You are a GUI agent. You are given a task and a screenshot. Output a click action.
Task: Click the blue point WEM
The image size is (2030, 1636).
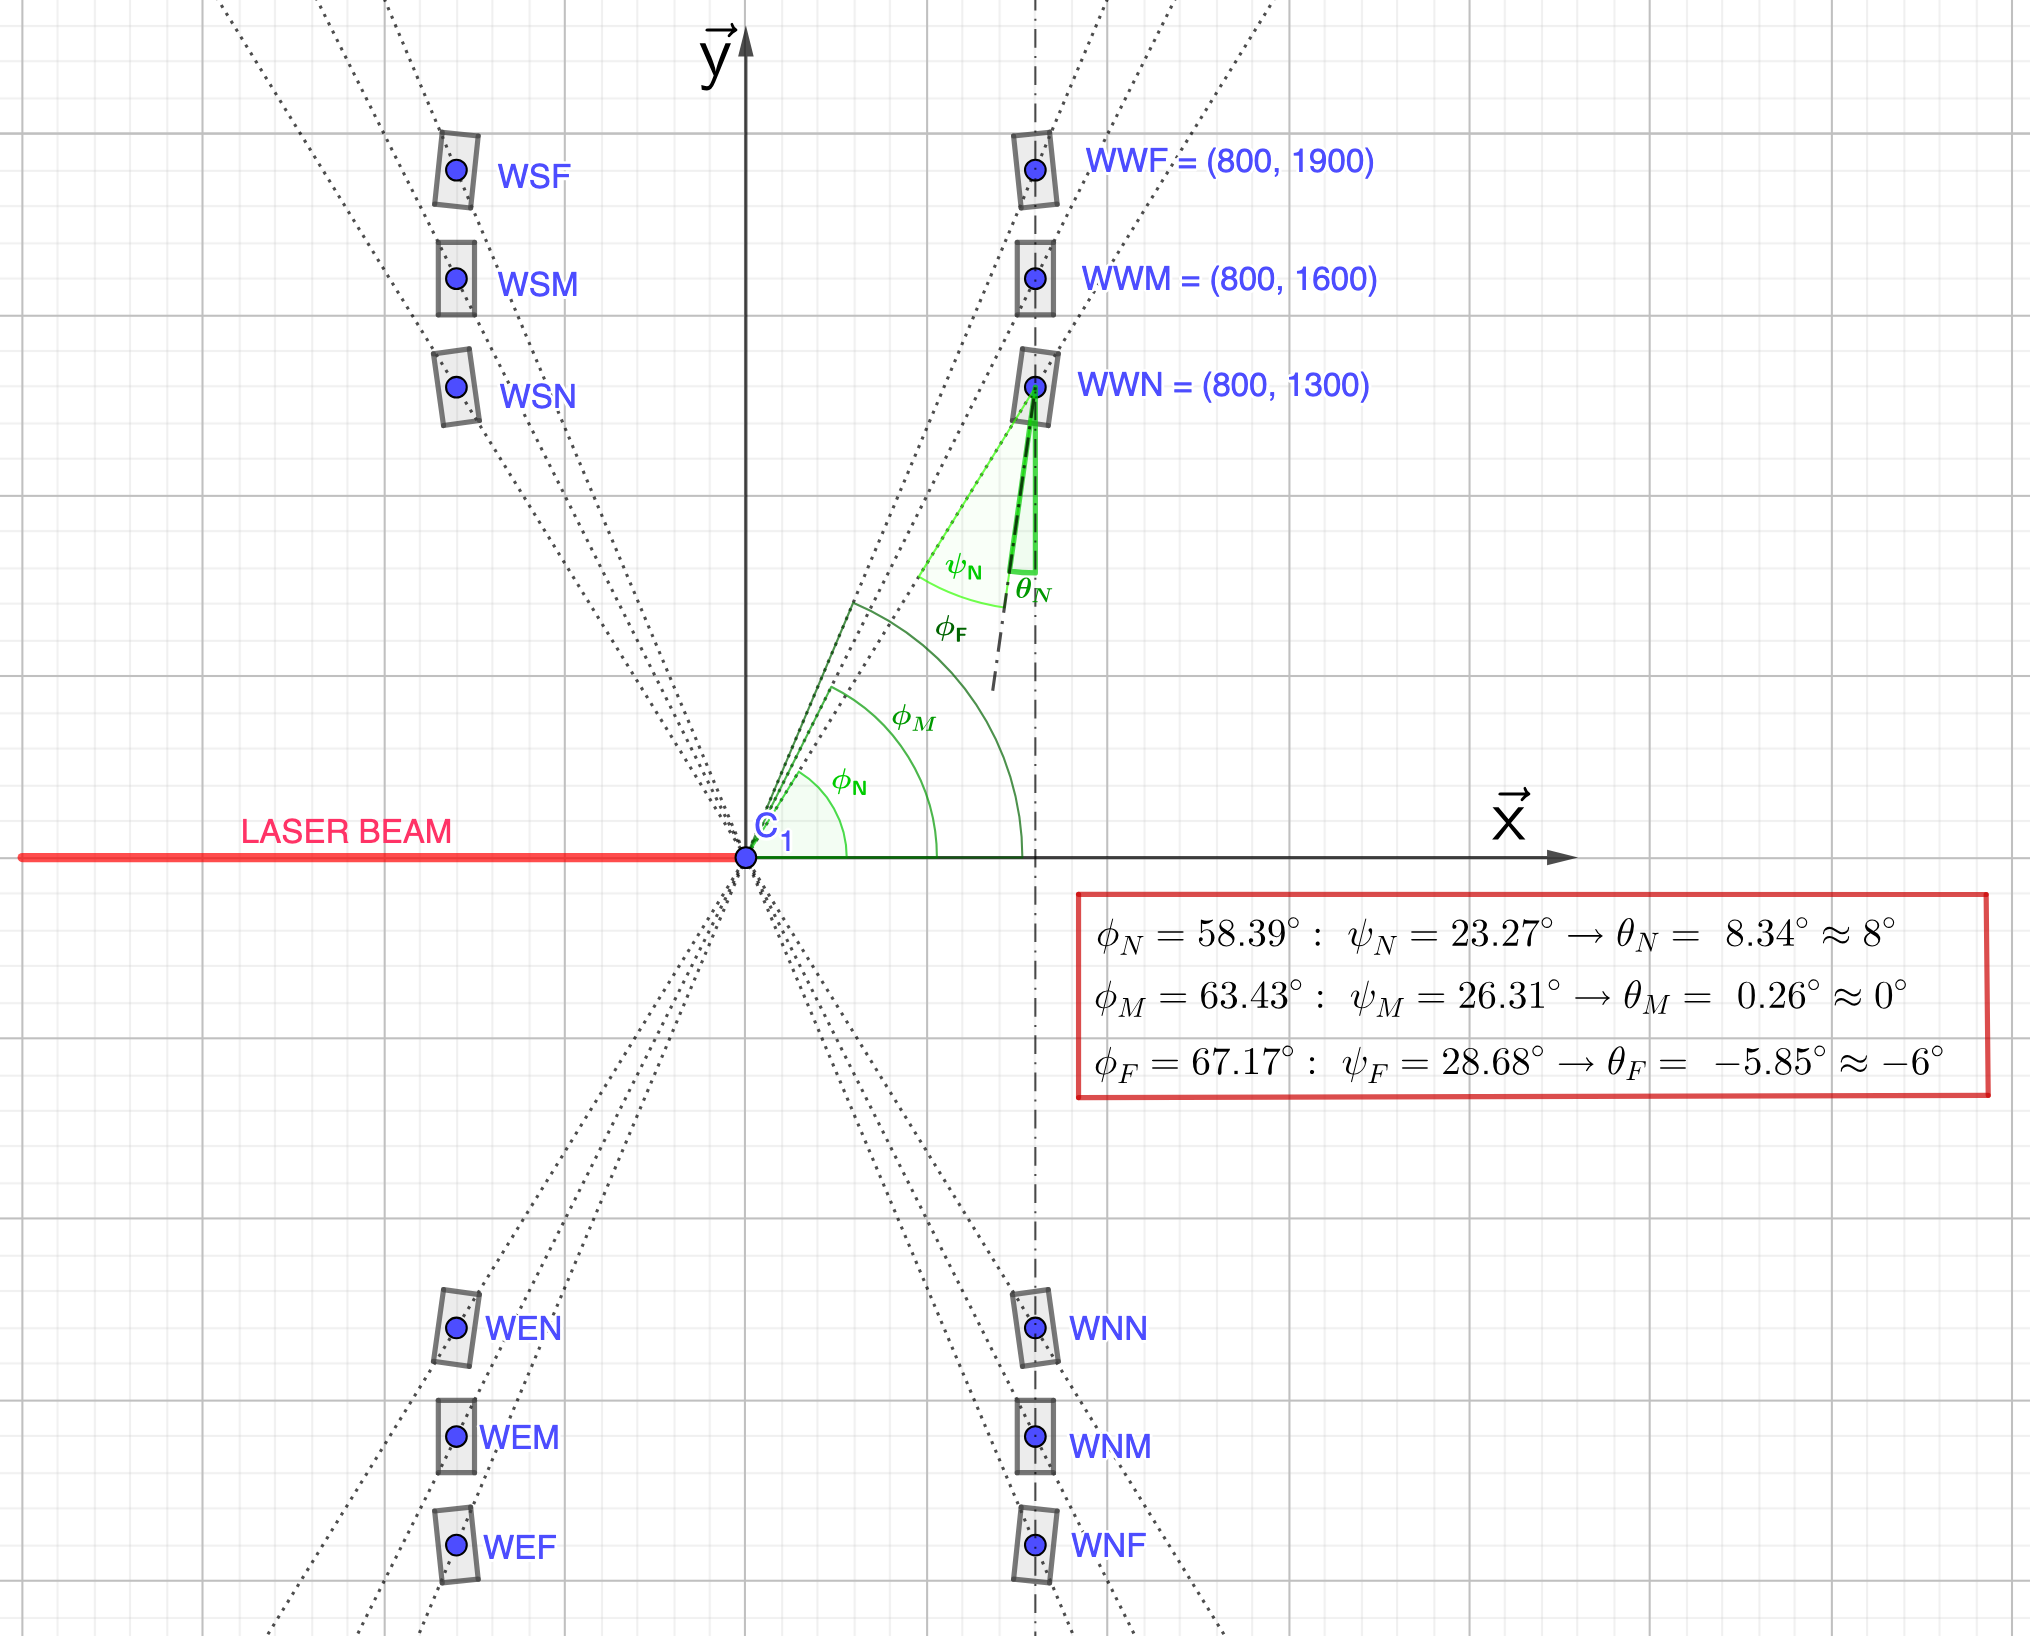(x=456, y=1436)
